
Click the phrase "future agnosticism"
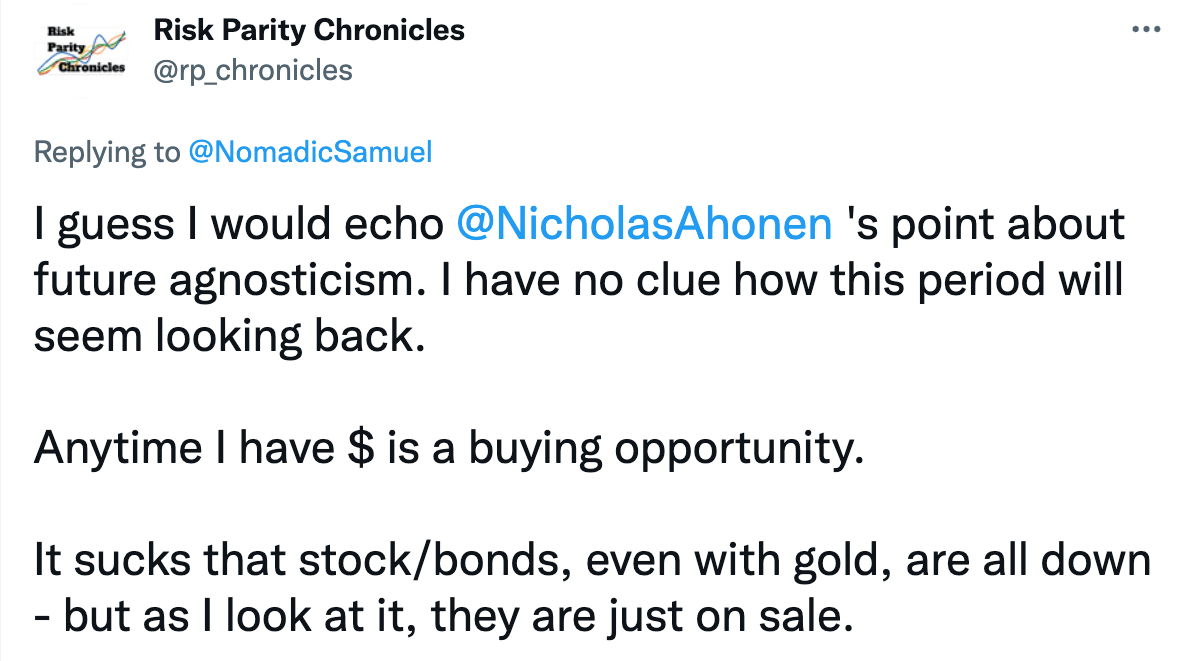click(x=225, y=281)
